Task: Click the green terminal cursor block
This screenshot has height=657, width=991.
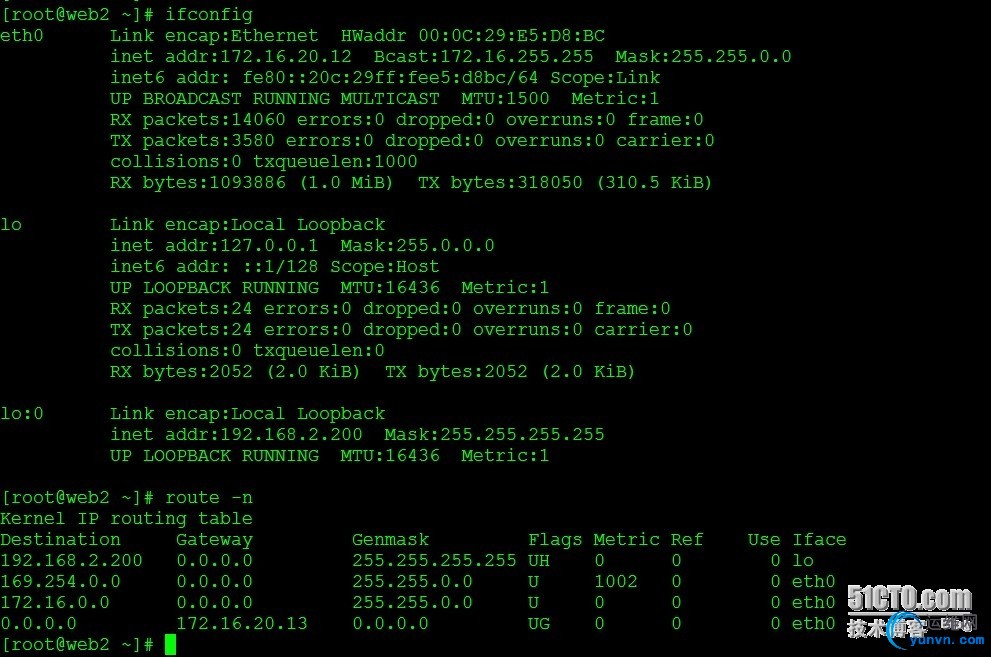Action: 170,644
